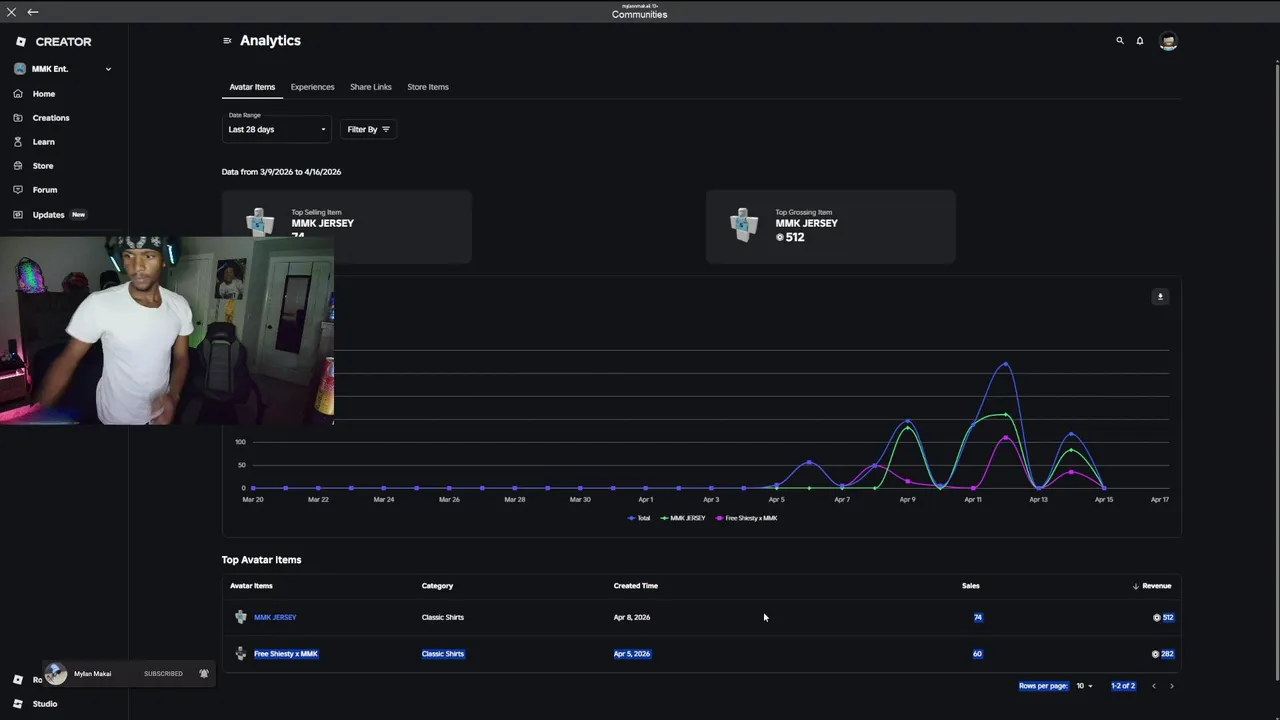Click the Apr 5, 2026 created time cell
The height and width of the screenshot is (720, 1280).
632,654
